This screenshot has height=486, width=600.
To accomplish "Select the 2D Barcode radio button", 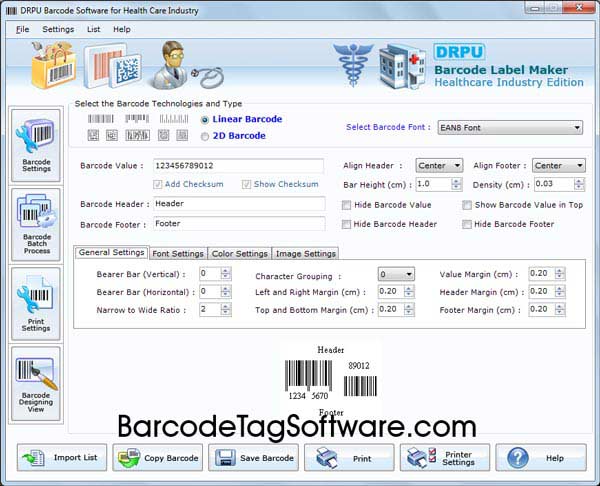I will [x=205, y=137].
